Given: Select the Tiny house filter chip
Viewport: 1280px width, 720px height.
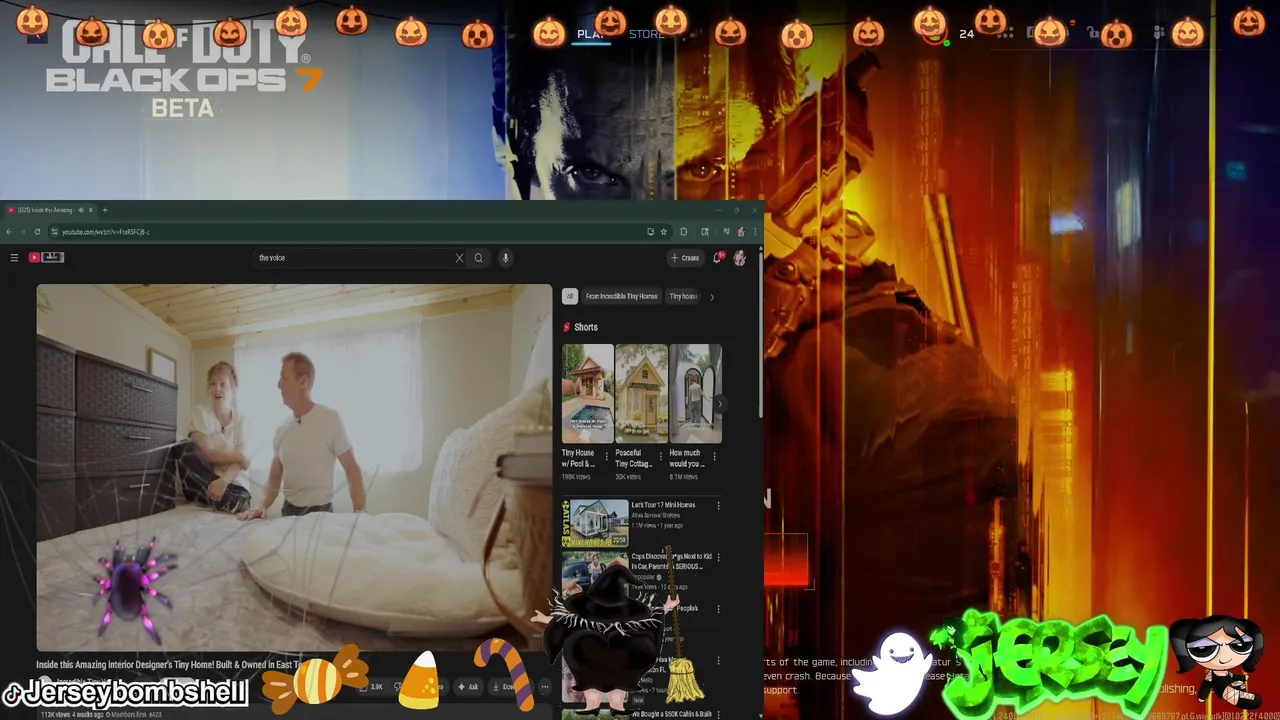Looking at the screenshot, I should pos(684,296).
